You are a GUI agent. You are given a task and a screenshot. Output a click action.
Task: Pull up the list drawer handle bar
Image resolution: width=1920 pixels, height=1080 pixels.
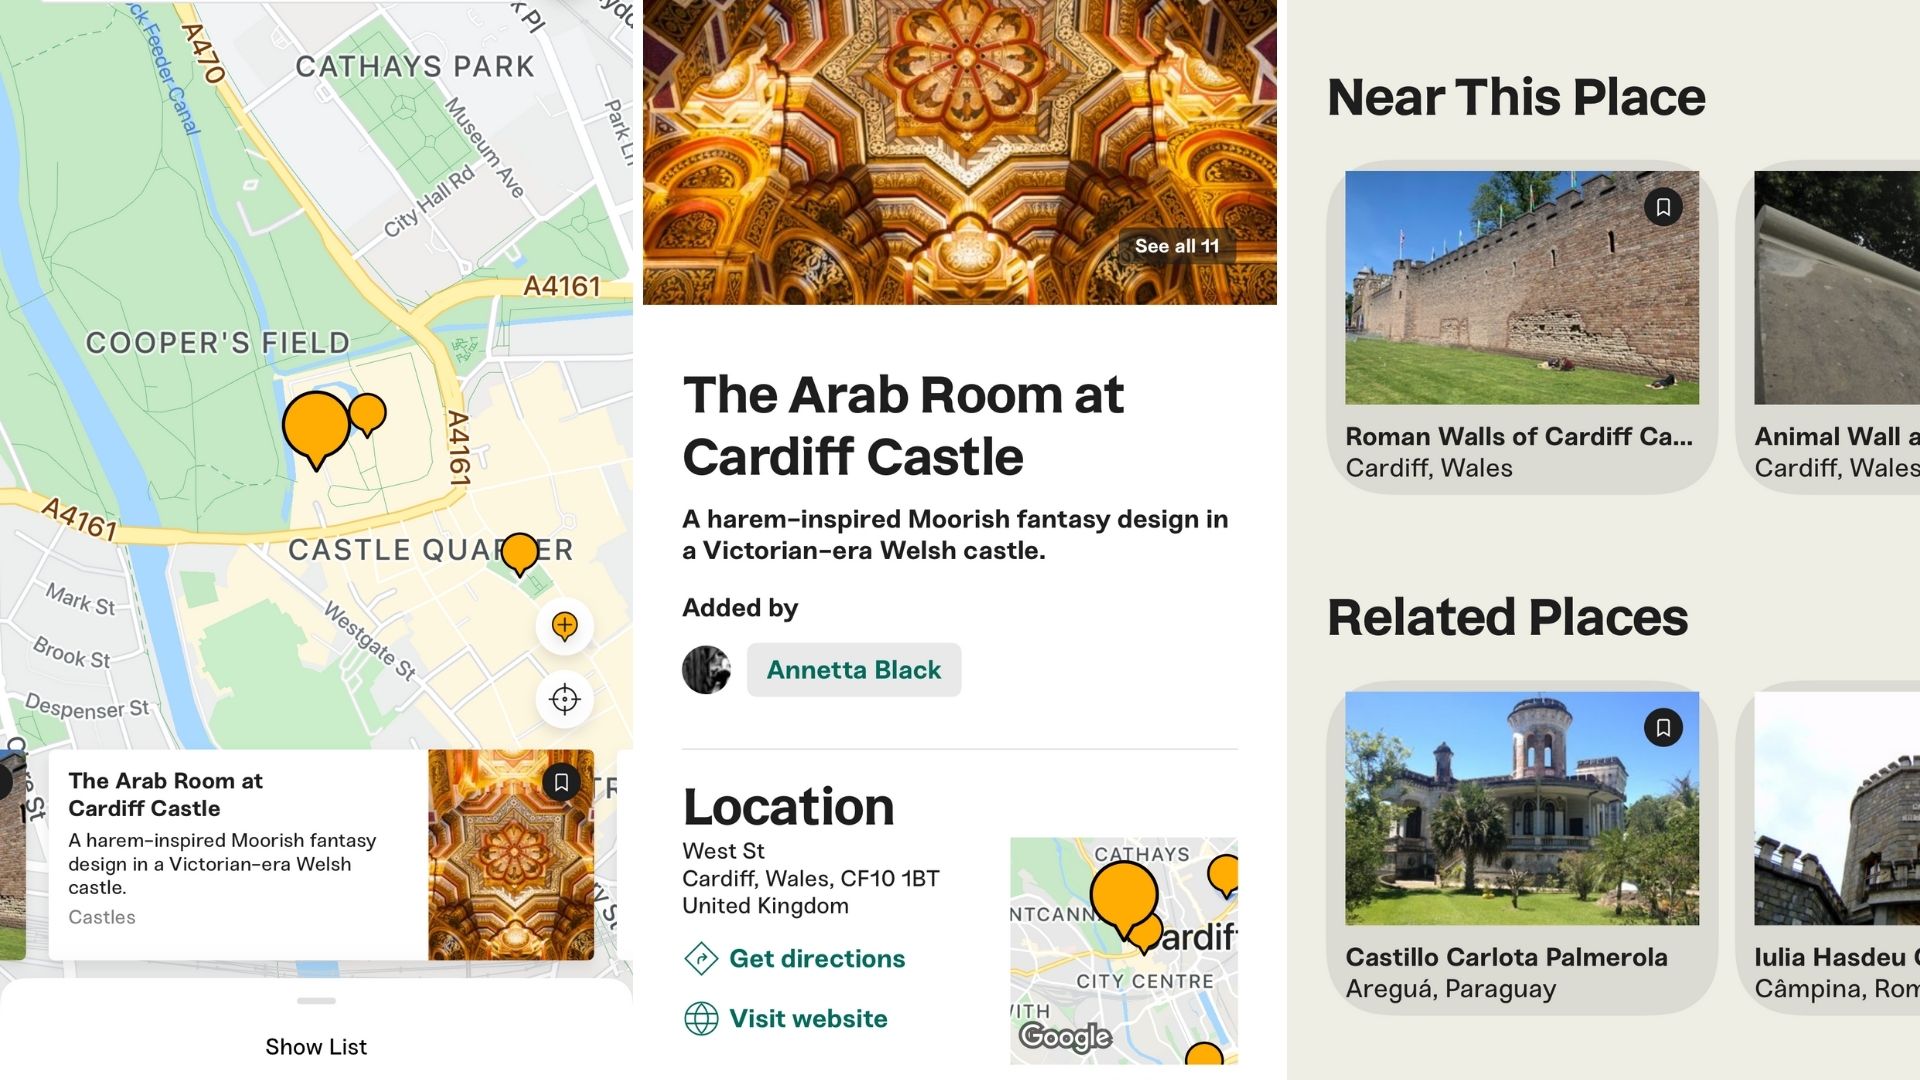tap(316, 1001)
